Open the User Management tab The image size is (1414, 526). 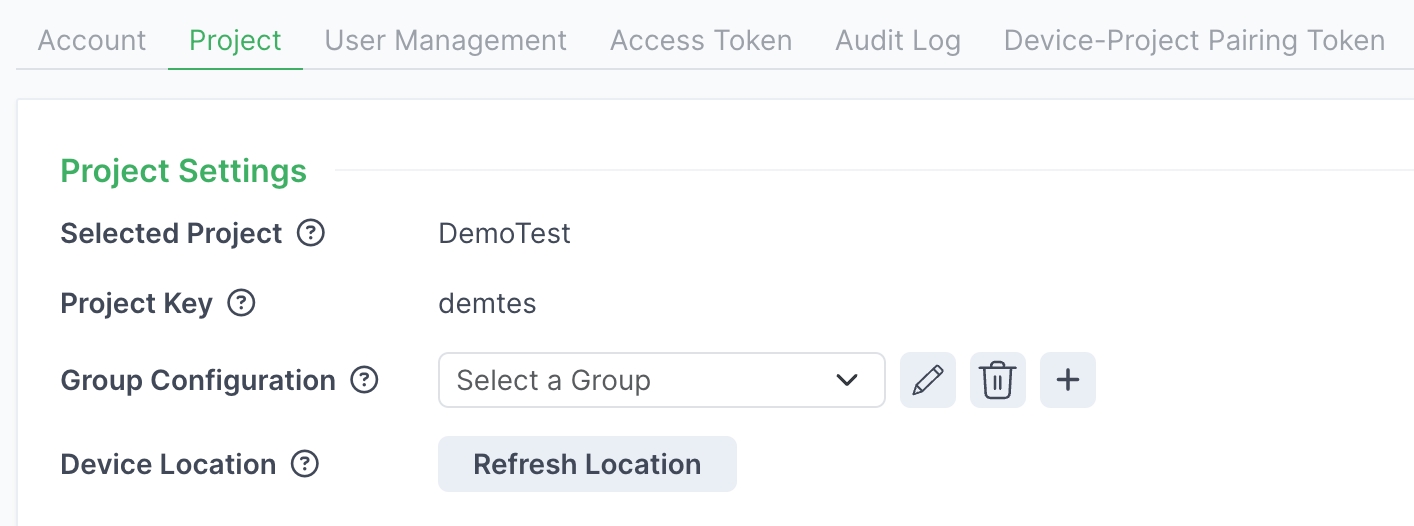(x=446, y=41)
